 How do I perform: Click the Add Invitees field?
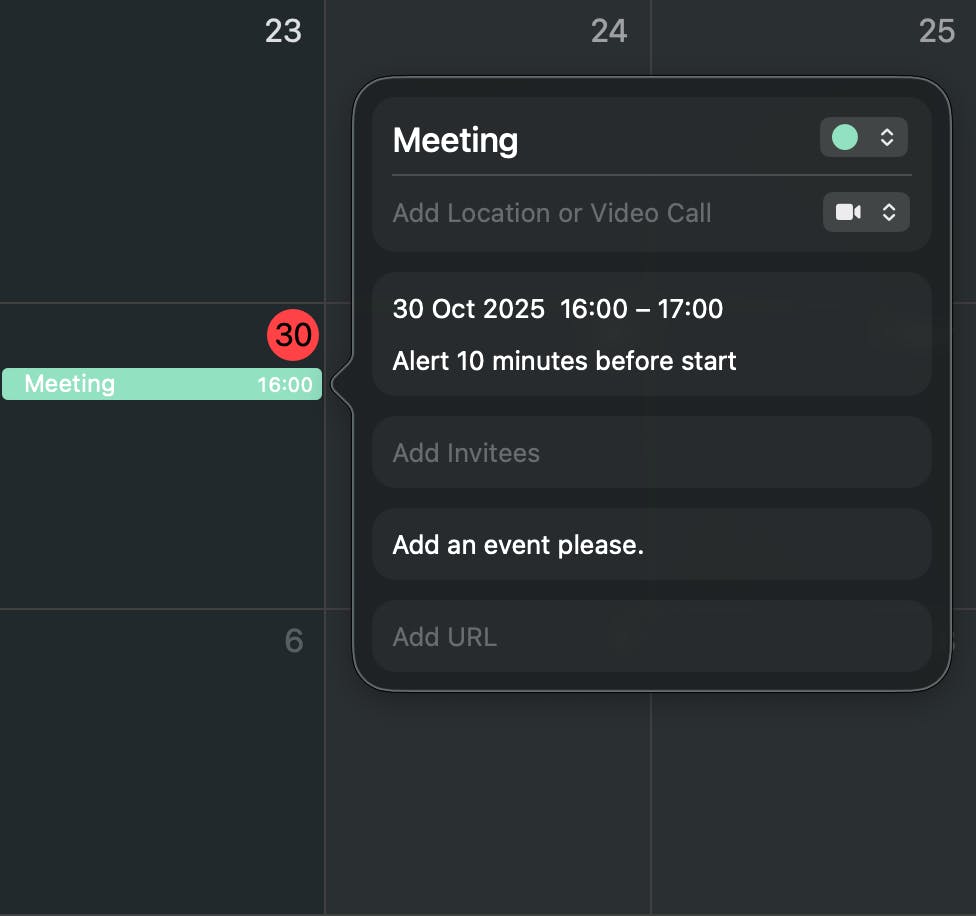[652, 452]
